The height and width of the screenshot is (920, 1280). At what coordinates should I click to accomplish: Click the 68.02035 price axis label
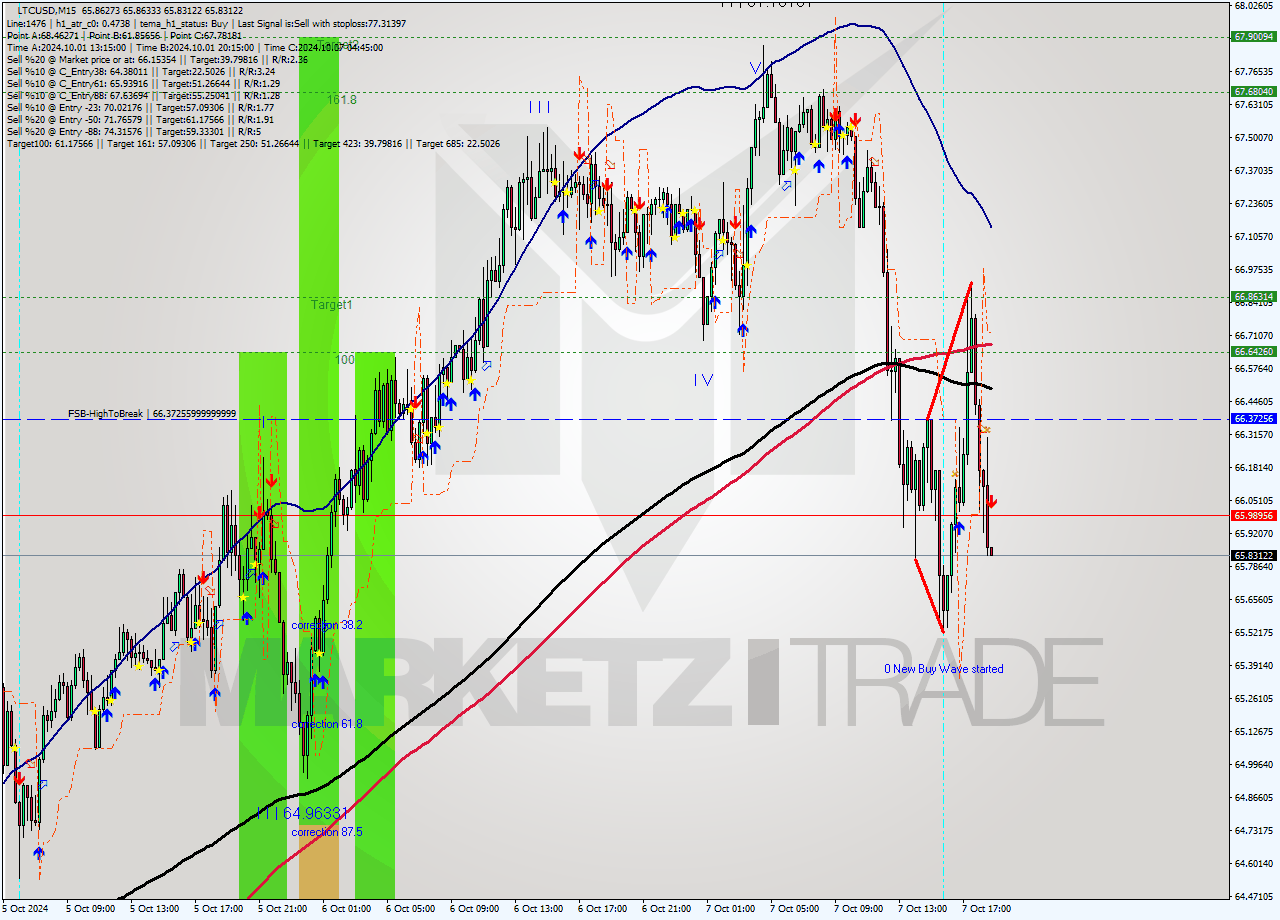pos(1254,5)
